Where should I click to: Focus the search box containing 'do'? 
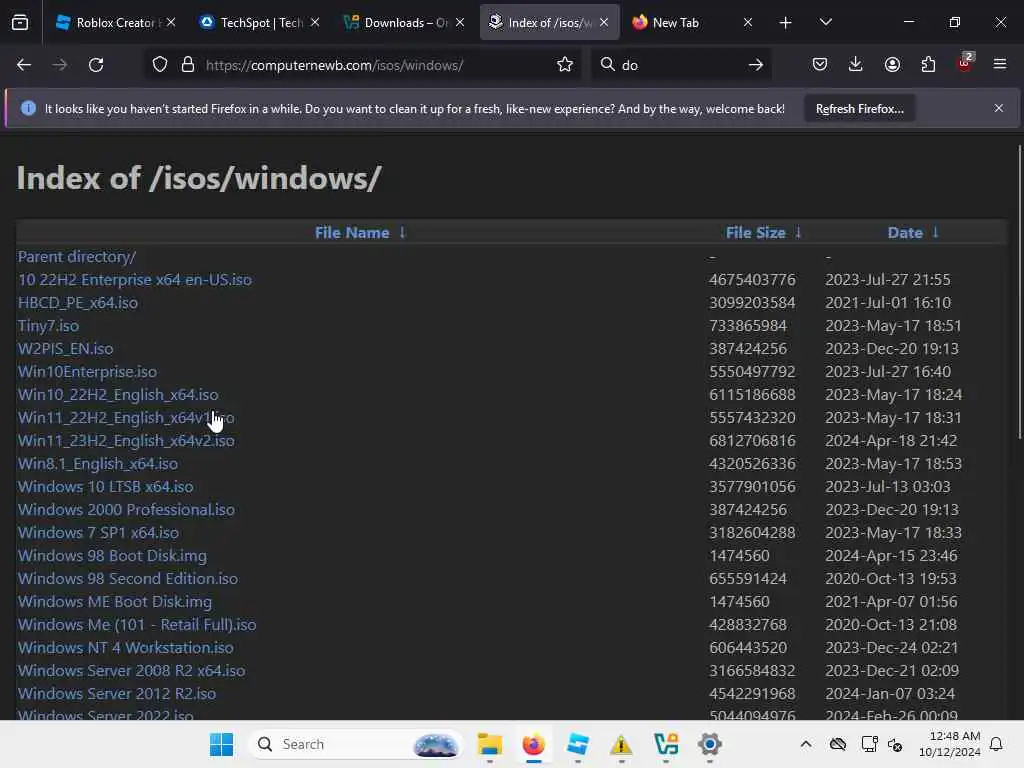pos(679,65)
